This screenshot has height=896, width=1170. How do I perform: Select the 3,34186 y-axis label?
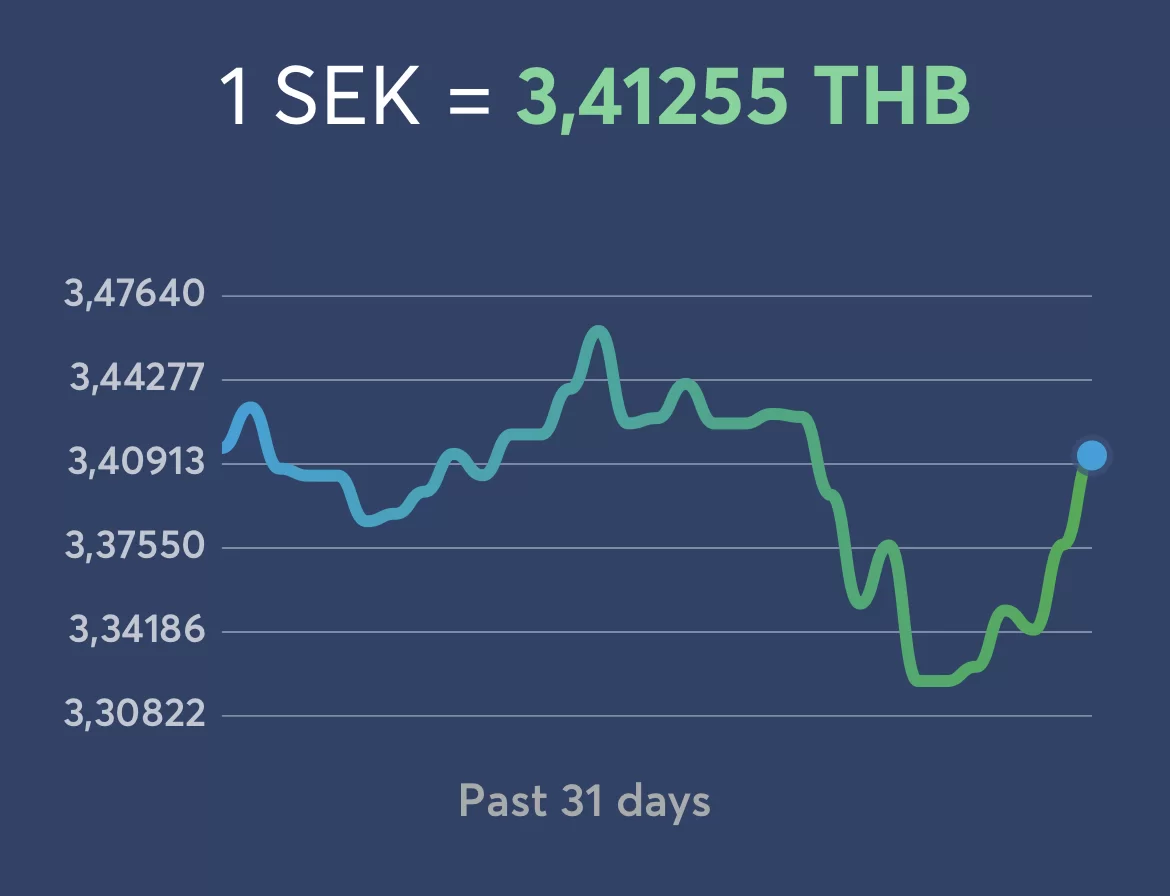point(136,631)
